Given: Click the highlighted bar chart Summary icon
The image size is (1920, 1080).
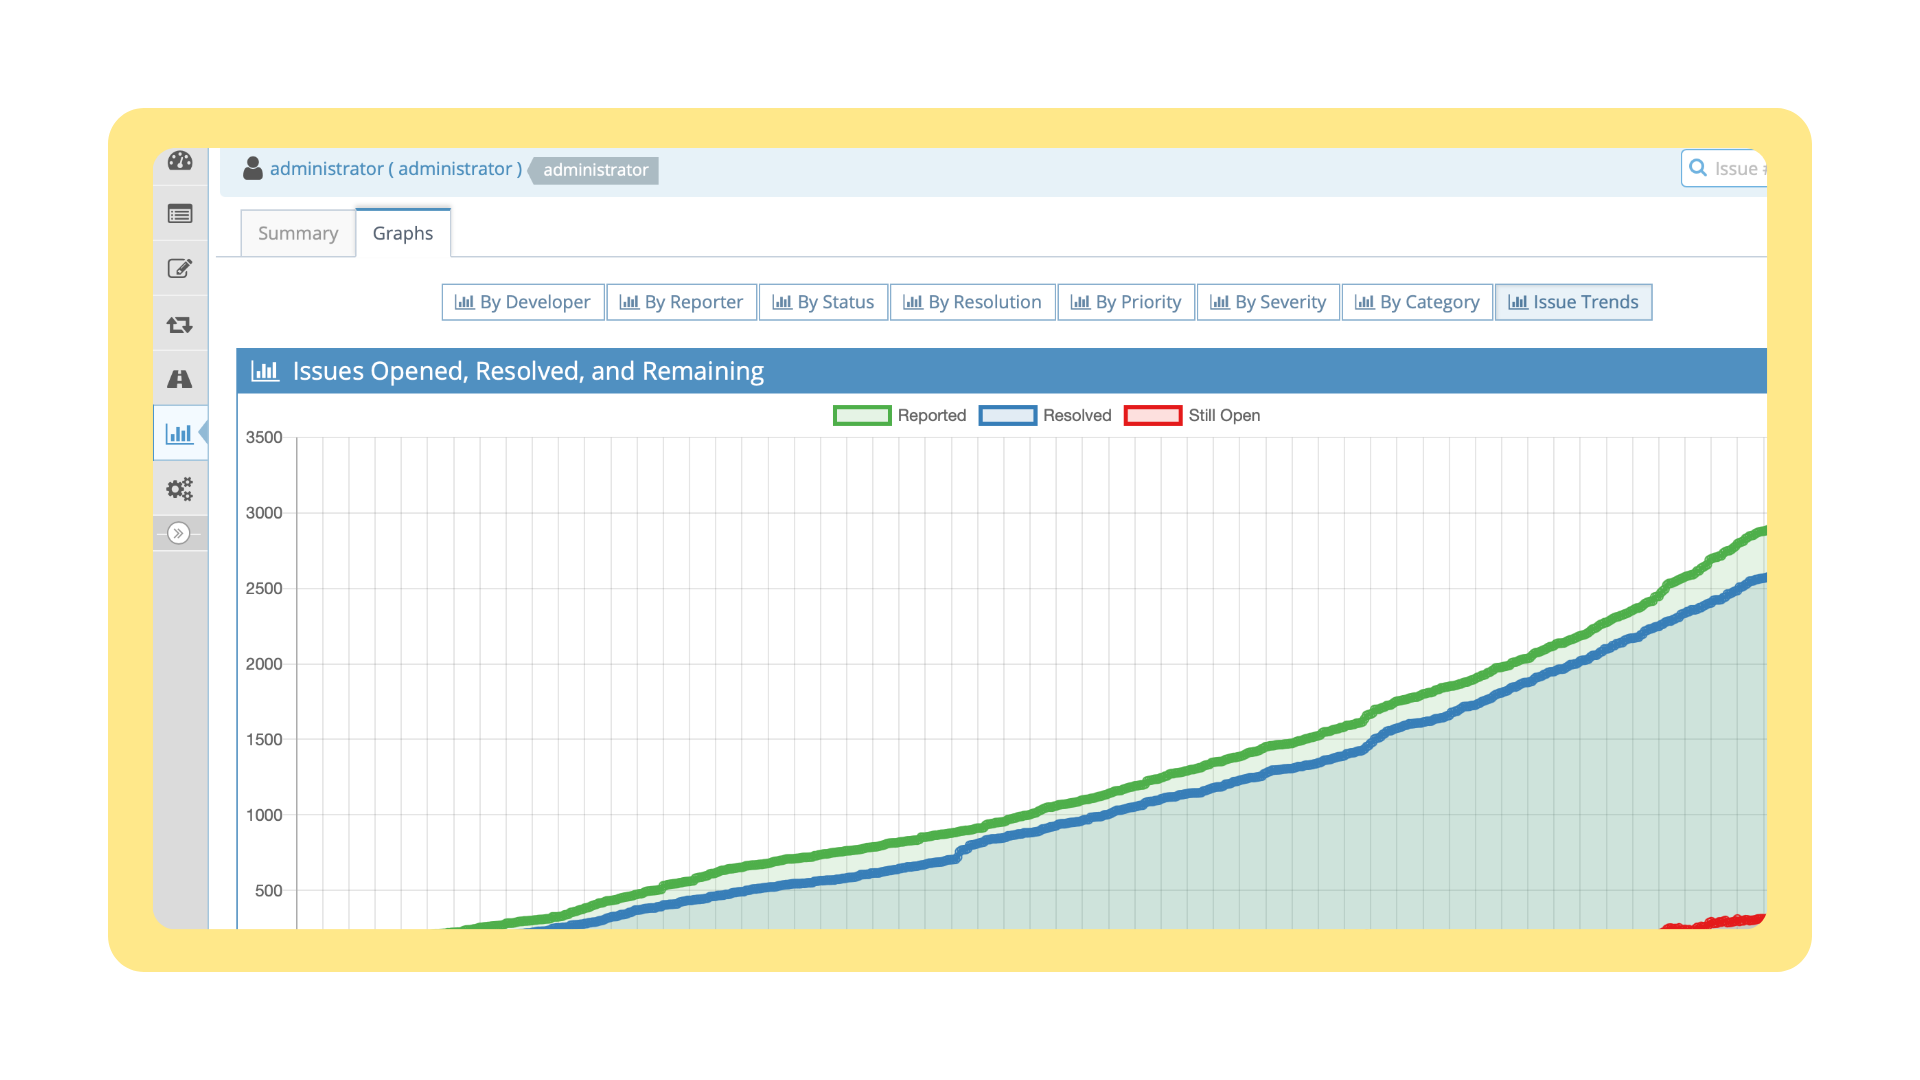Looking at the screenshot, I should (180, 433).
